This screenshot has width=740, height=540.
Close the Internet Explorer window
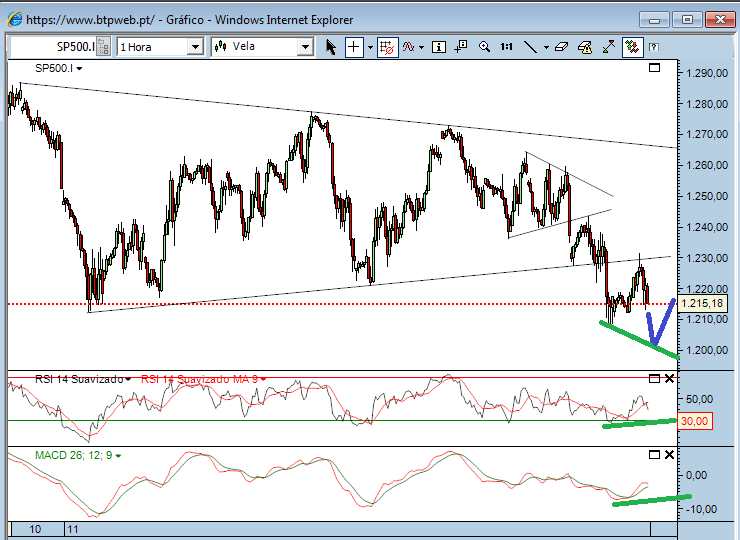[x=720, y=20]
